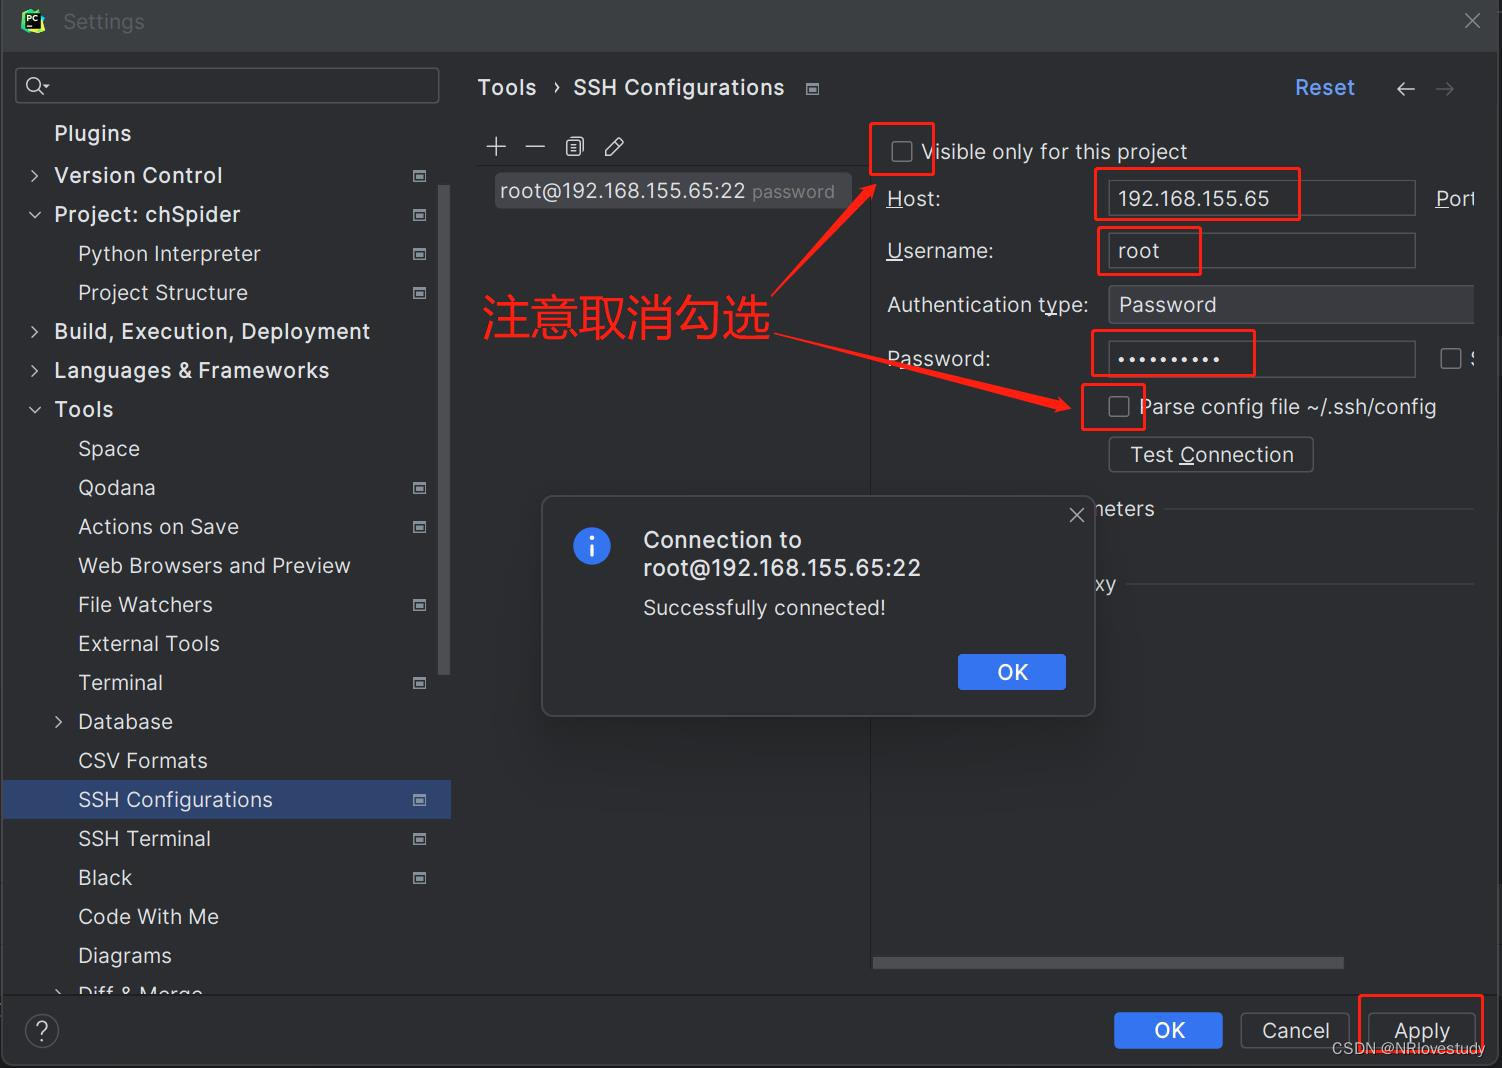1502x1068 pixels.
Task: Remove selected configuration using minus icon
Action: pos(535,146)
